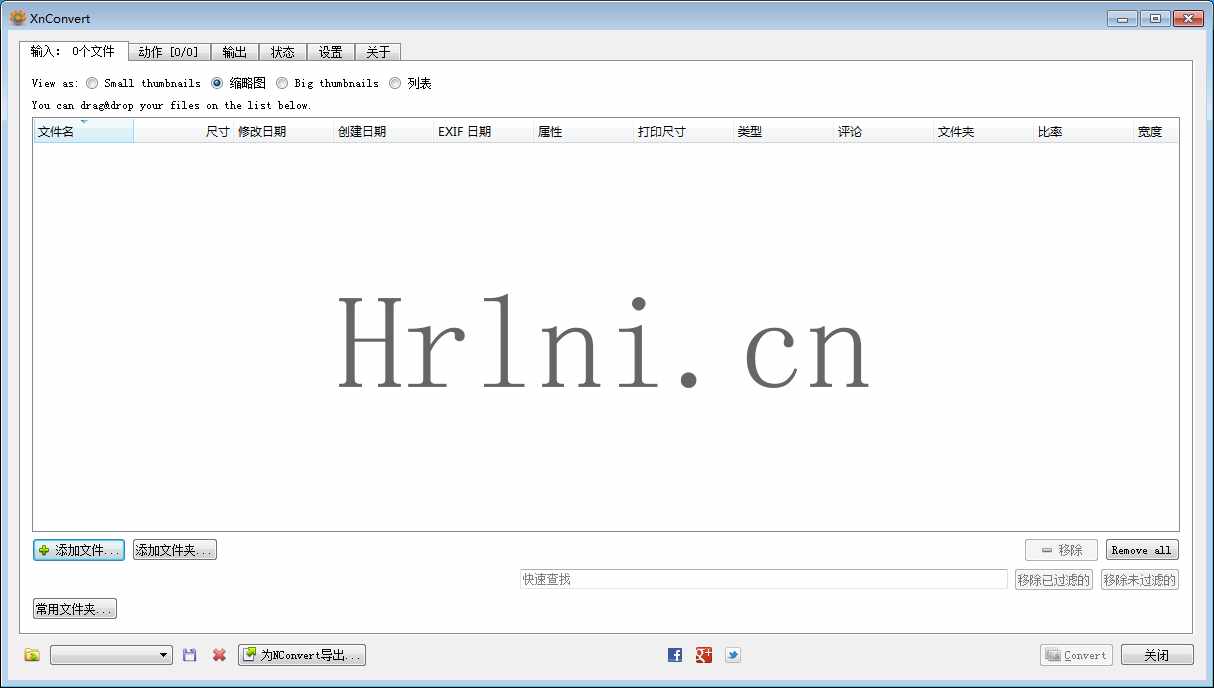Open the 输出 tab
This screenshot has height=688, width=1214.
235,52
